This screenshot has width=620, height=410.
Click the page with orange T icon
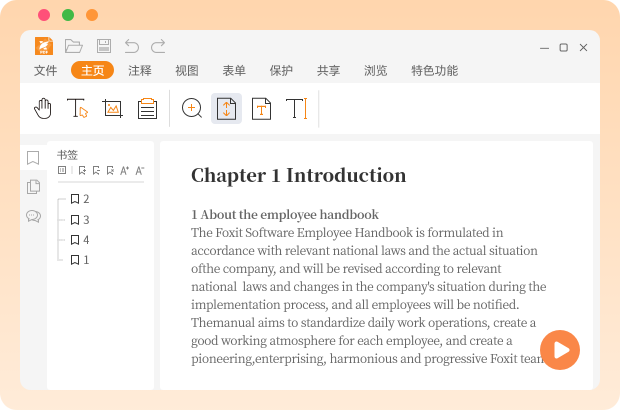click(x=261, y=108)
